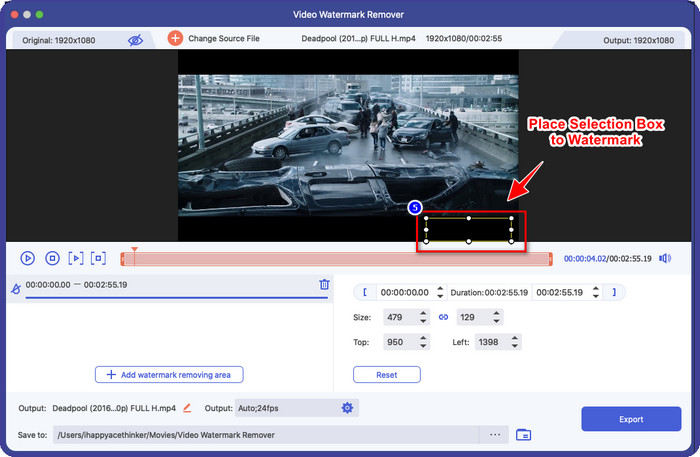Decrease the Top value 950 stepper down

[423, 346]
